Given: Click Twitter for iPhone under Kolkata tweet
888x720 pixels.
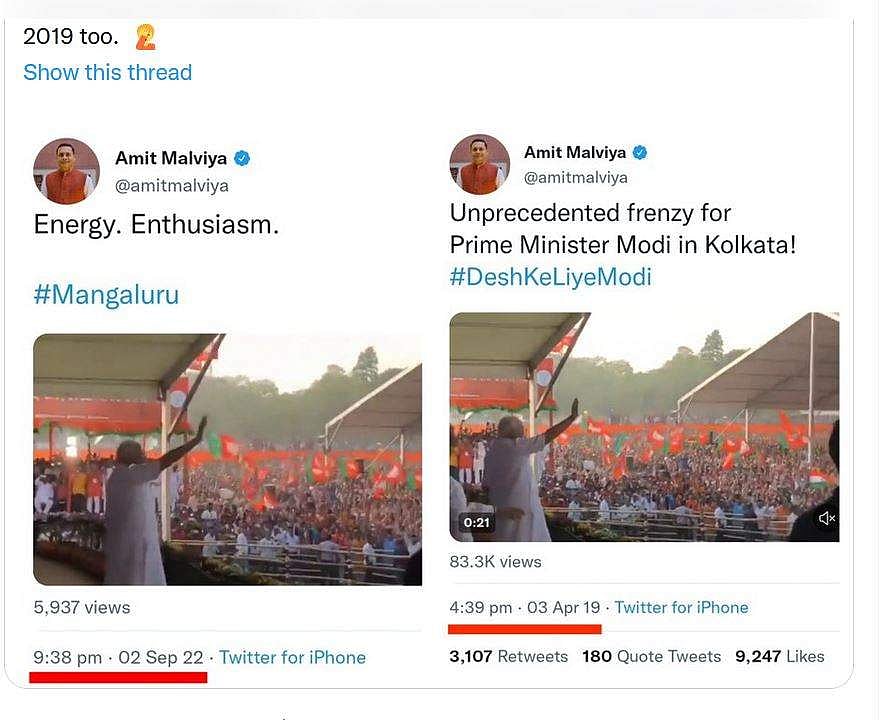Looking at the screenshot, I should click(x=681, y=607).
